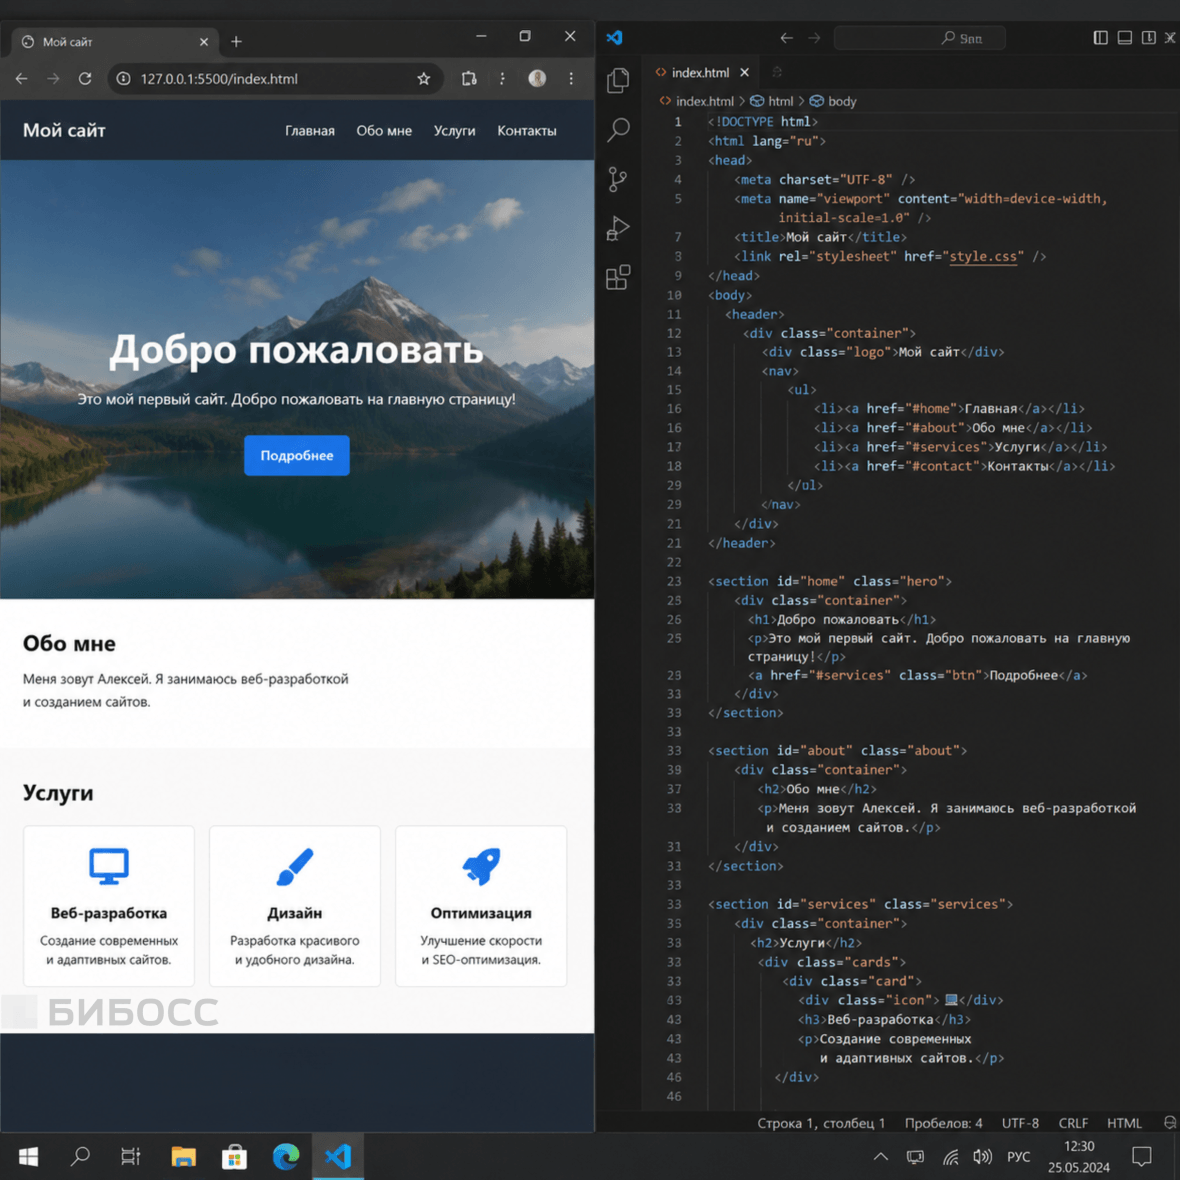Navigate to 'Услуги' in the site menu
Screen dimensions: 1180x1180
pyautogui.click(x=455, y=130)
